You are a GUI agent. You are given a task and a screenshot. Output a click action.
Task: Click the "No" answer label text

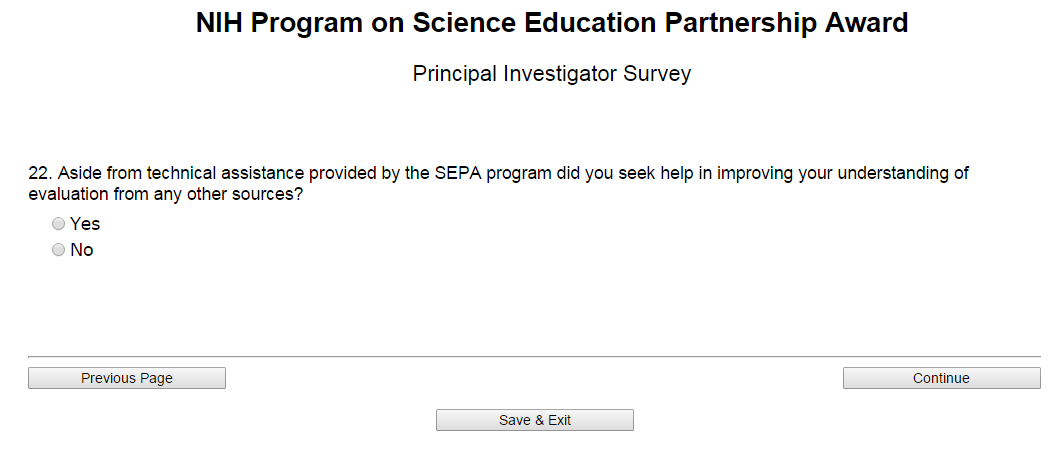82,250
